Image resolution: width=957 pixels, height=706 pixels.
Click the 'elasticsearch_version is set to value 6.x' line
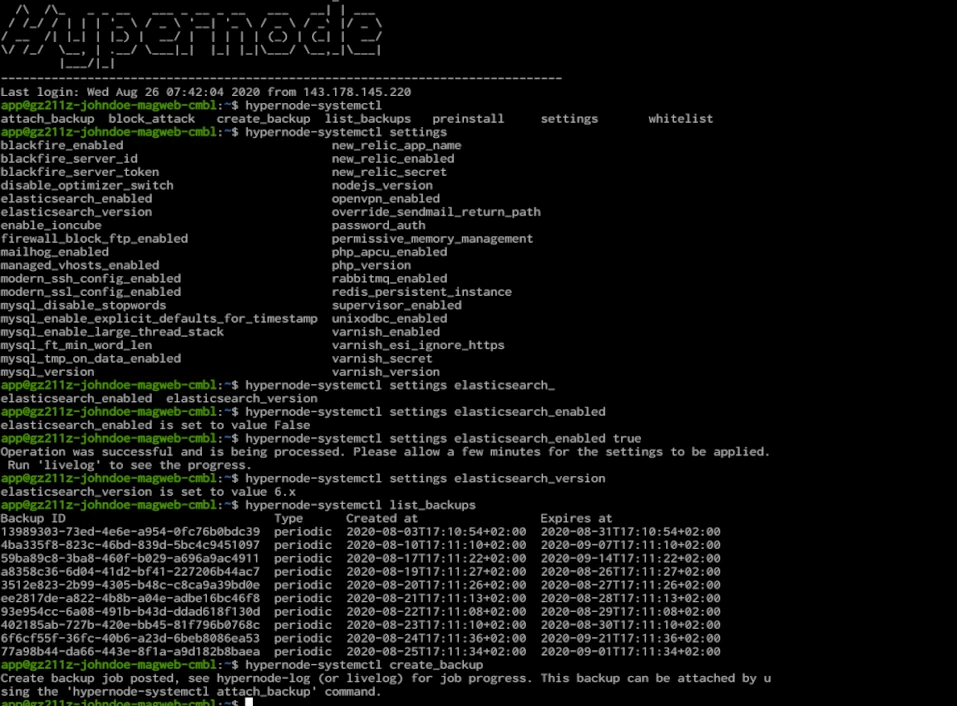[x=148, y=492]
